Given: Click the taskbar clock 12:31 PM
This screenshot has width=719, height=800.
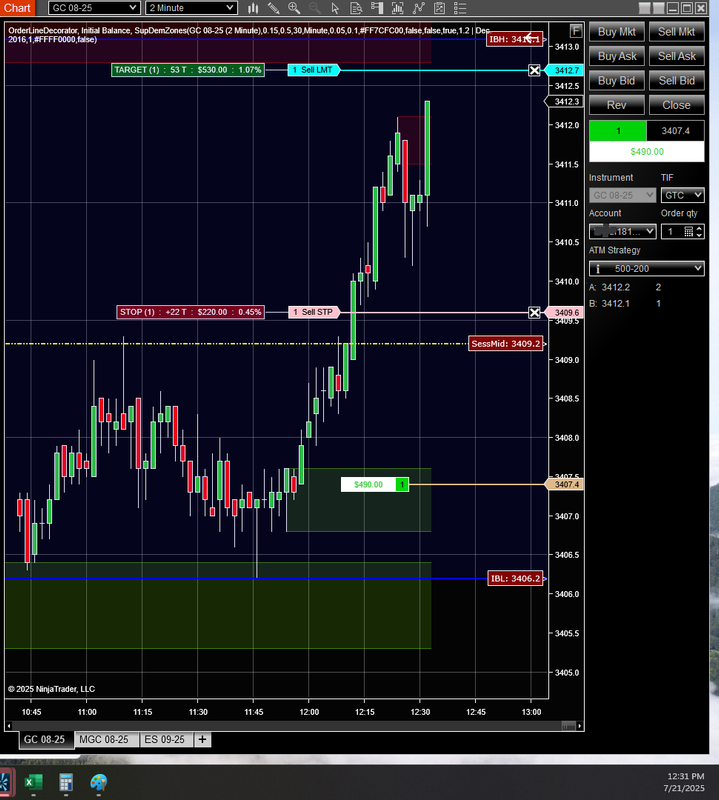Looking at the screenshot, I should (x=685, y=777).
